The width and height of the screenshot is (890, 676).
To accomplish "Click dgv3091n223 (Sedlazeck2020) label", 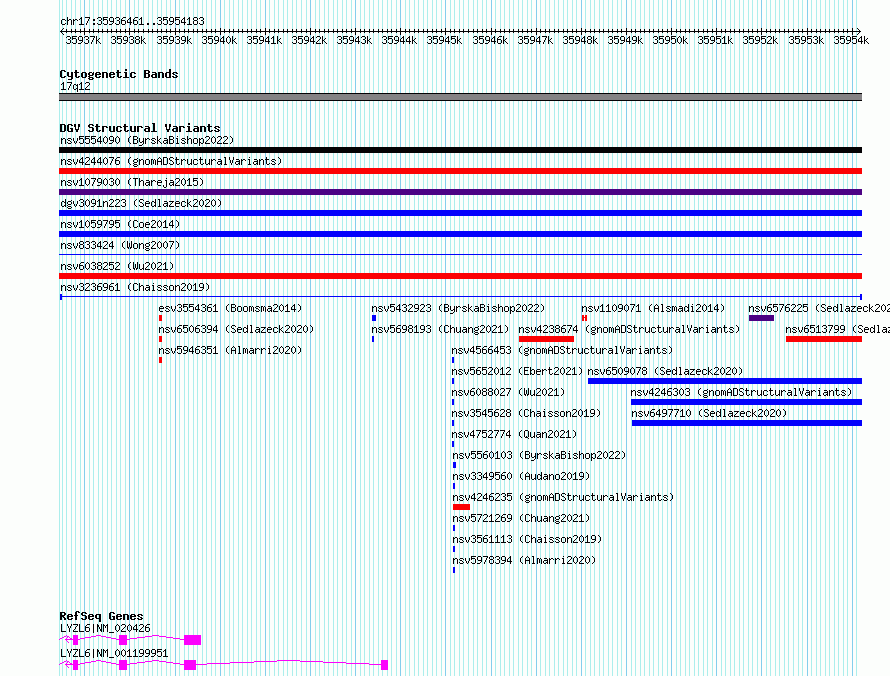I will click(141, 203).
